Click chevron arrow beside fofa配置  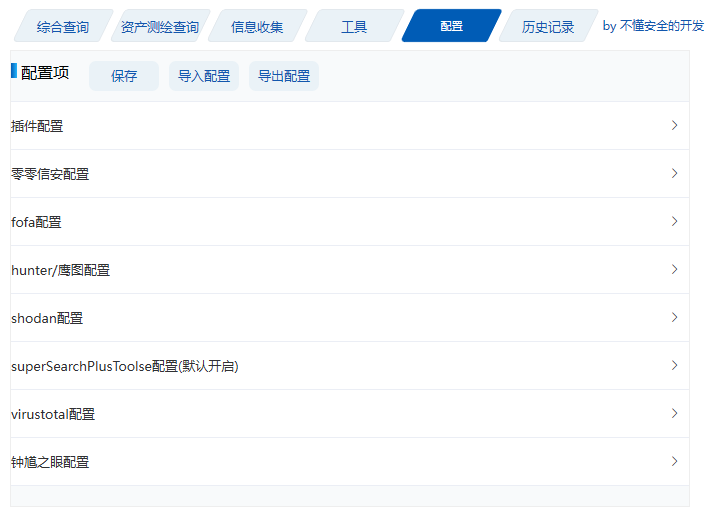tap(675, 222)
